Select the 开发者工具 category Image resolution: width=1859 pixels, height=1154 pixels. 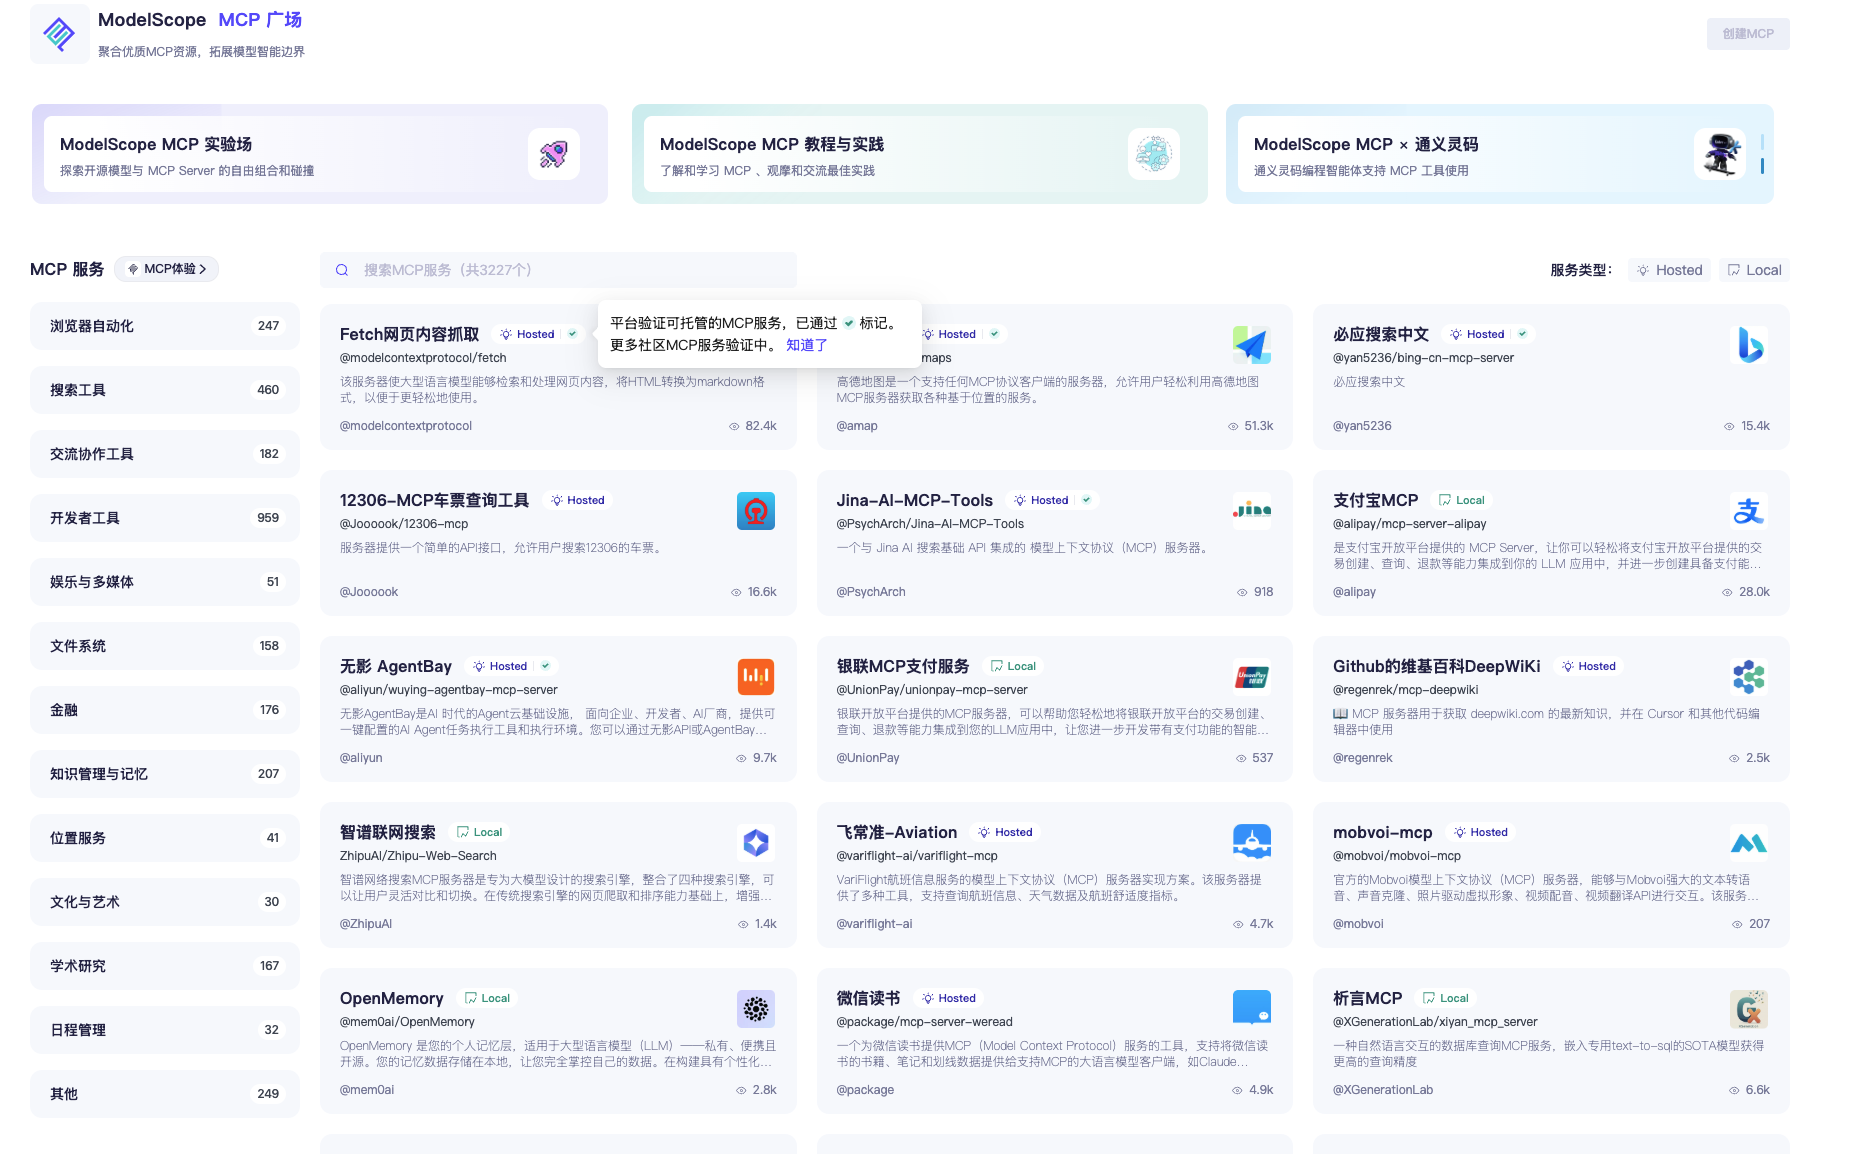click(x=165, y=518)
